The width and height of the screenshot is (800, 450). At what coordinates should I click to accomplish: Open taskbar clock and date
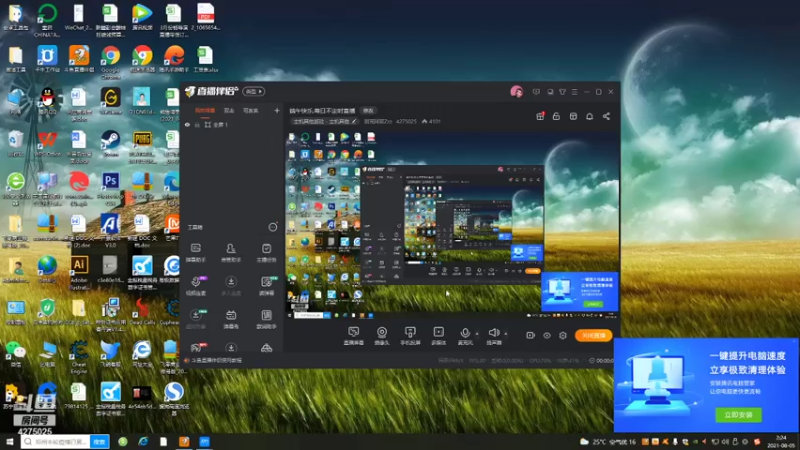coord(781,441)
